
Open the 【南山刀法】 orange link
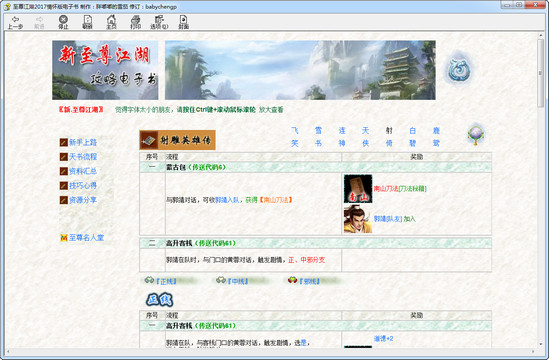click(276, 200)
